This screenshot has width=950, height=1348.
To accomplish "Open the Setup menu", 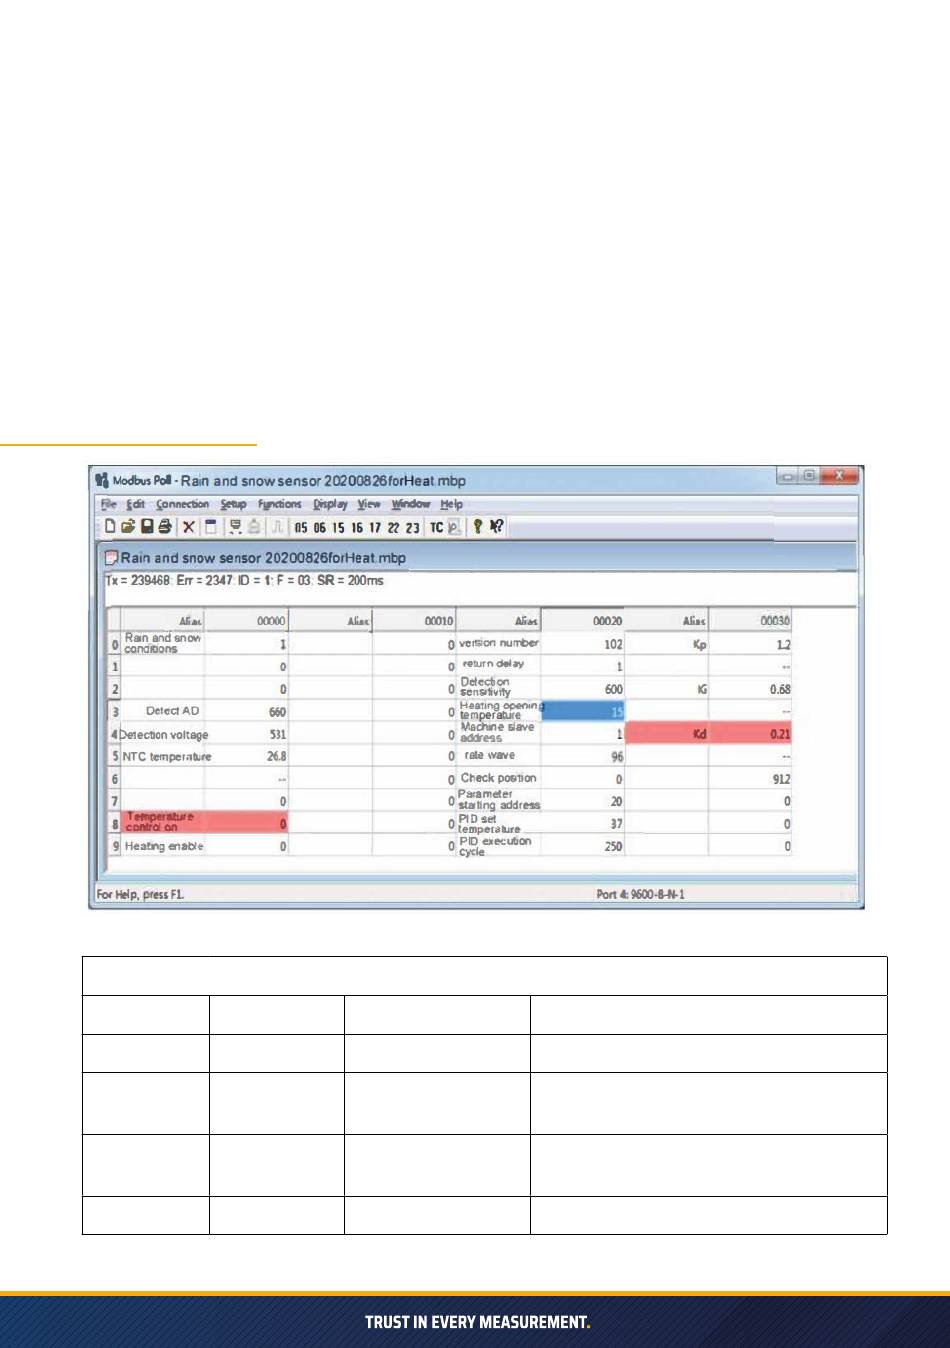I will [x=233, y=505].
